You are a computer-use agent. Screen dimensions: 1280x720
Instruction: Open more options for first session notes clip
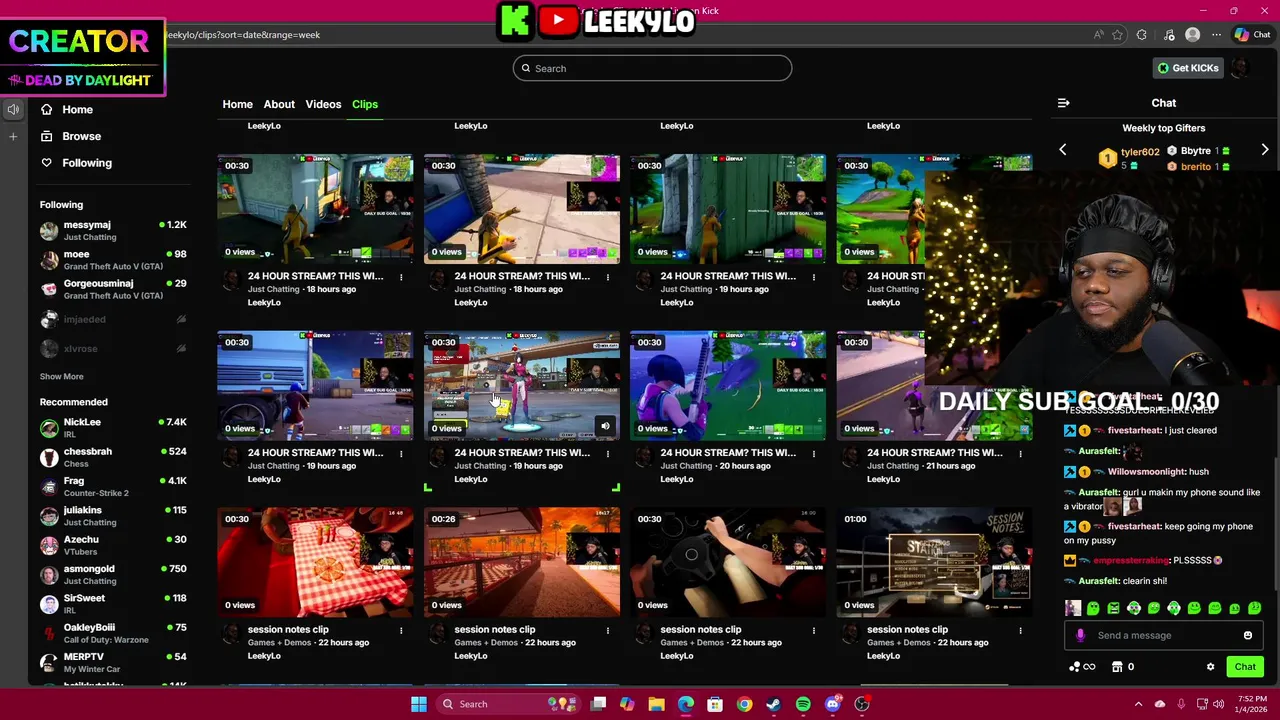coord(401,631)
